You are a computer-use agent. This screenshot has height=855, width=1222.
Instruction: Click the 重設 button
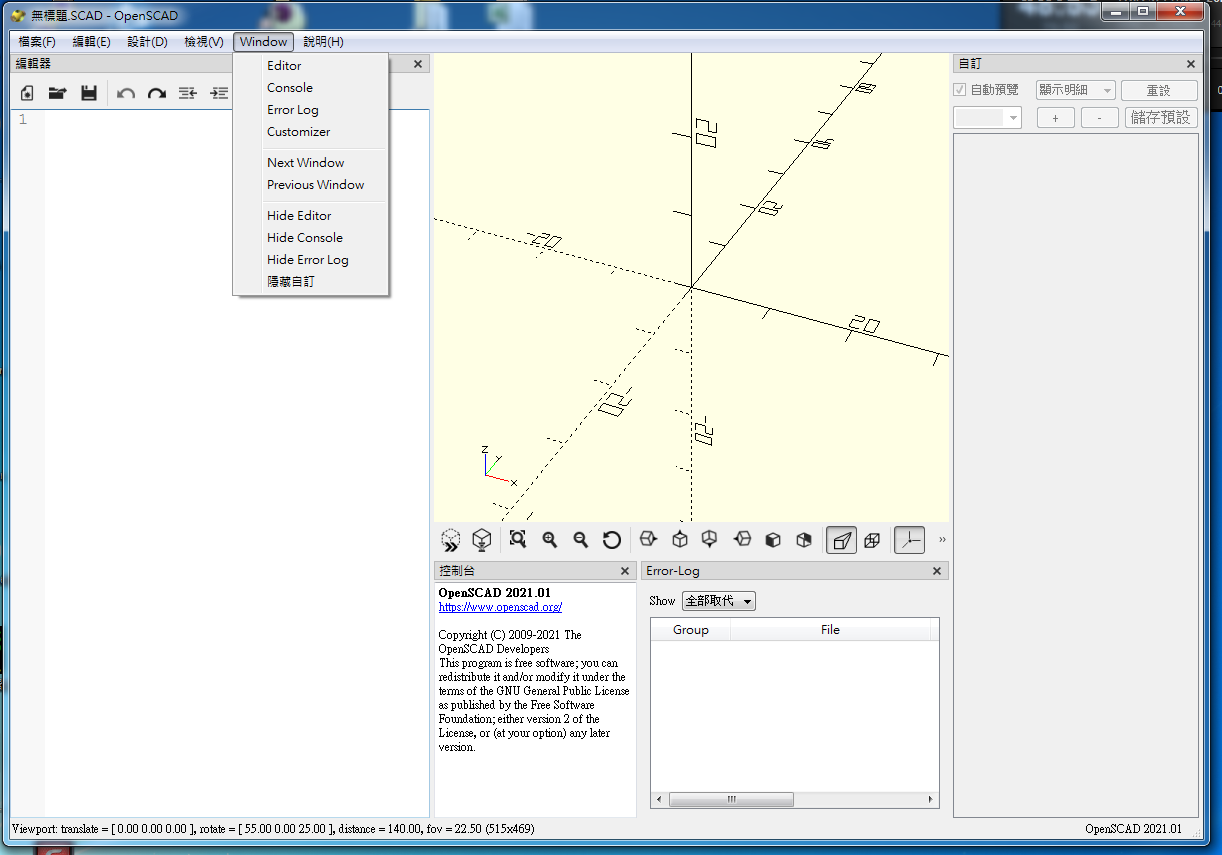tap(1159, 90)
